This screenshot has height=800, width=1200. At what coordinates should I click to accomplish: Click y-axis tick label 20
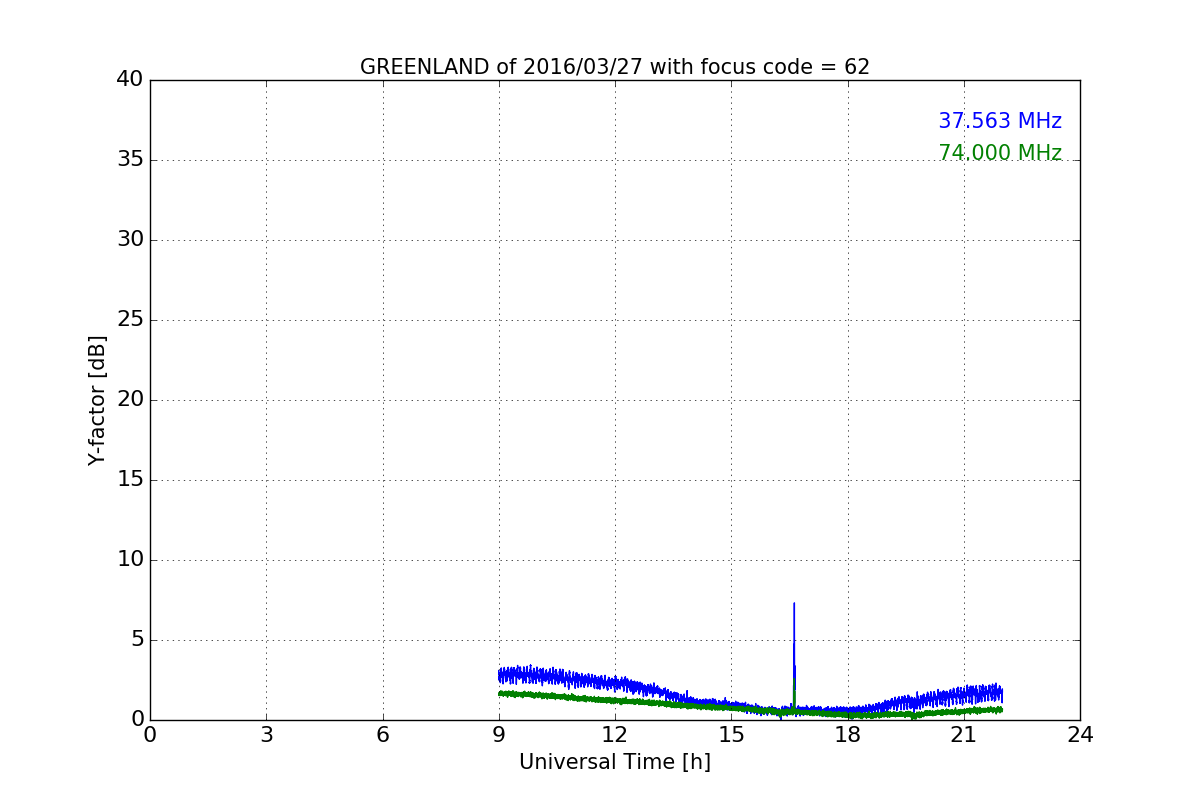click(130, 399)
